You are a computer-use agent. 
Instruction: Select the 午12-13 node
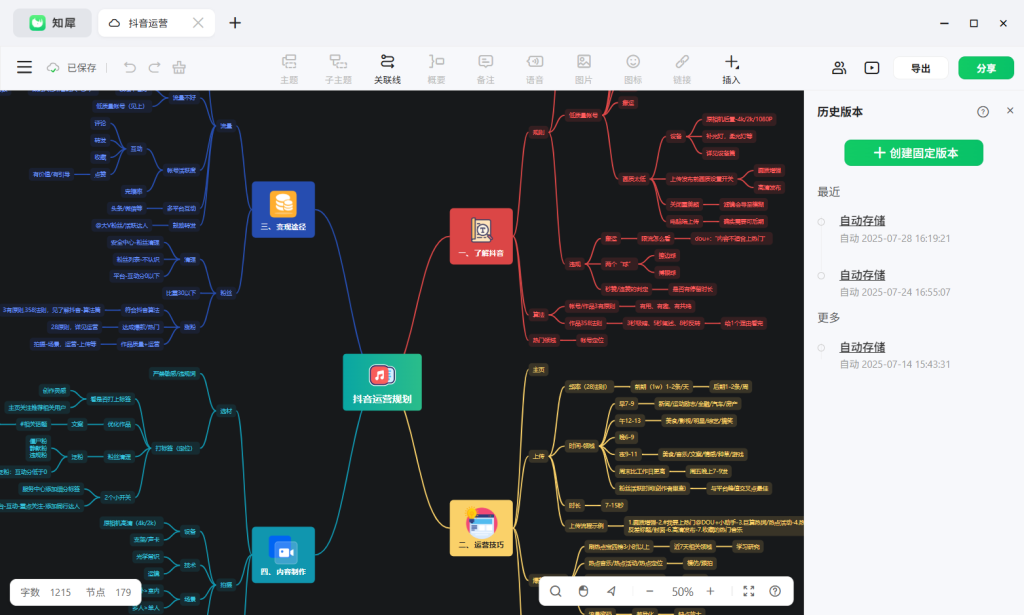click(630, 420)
